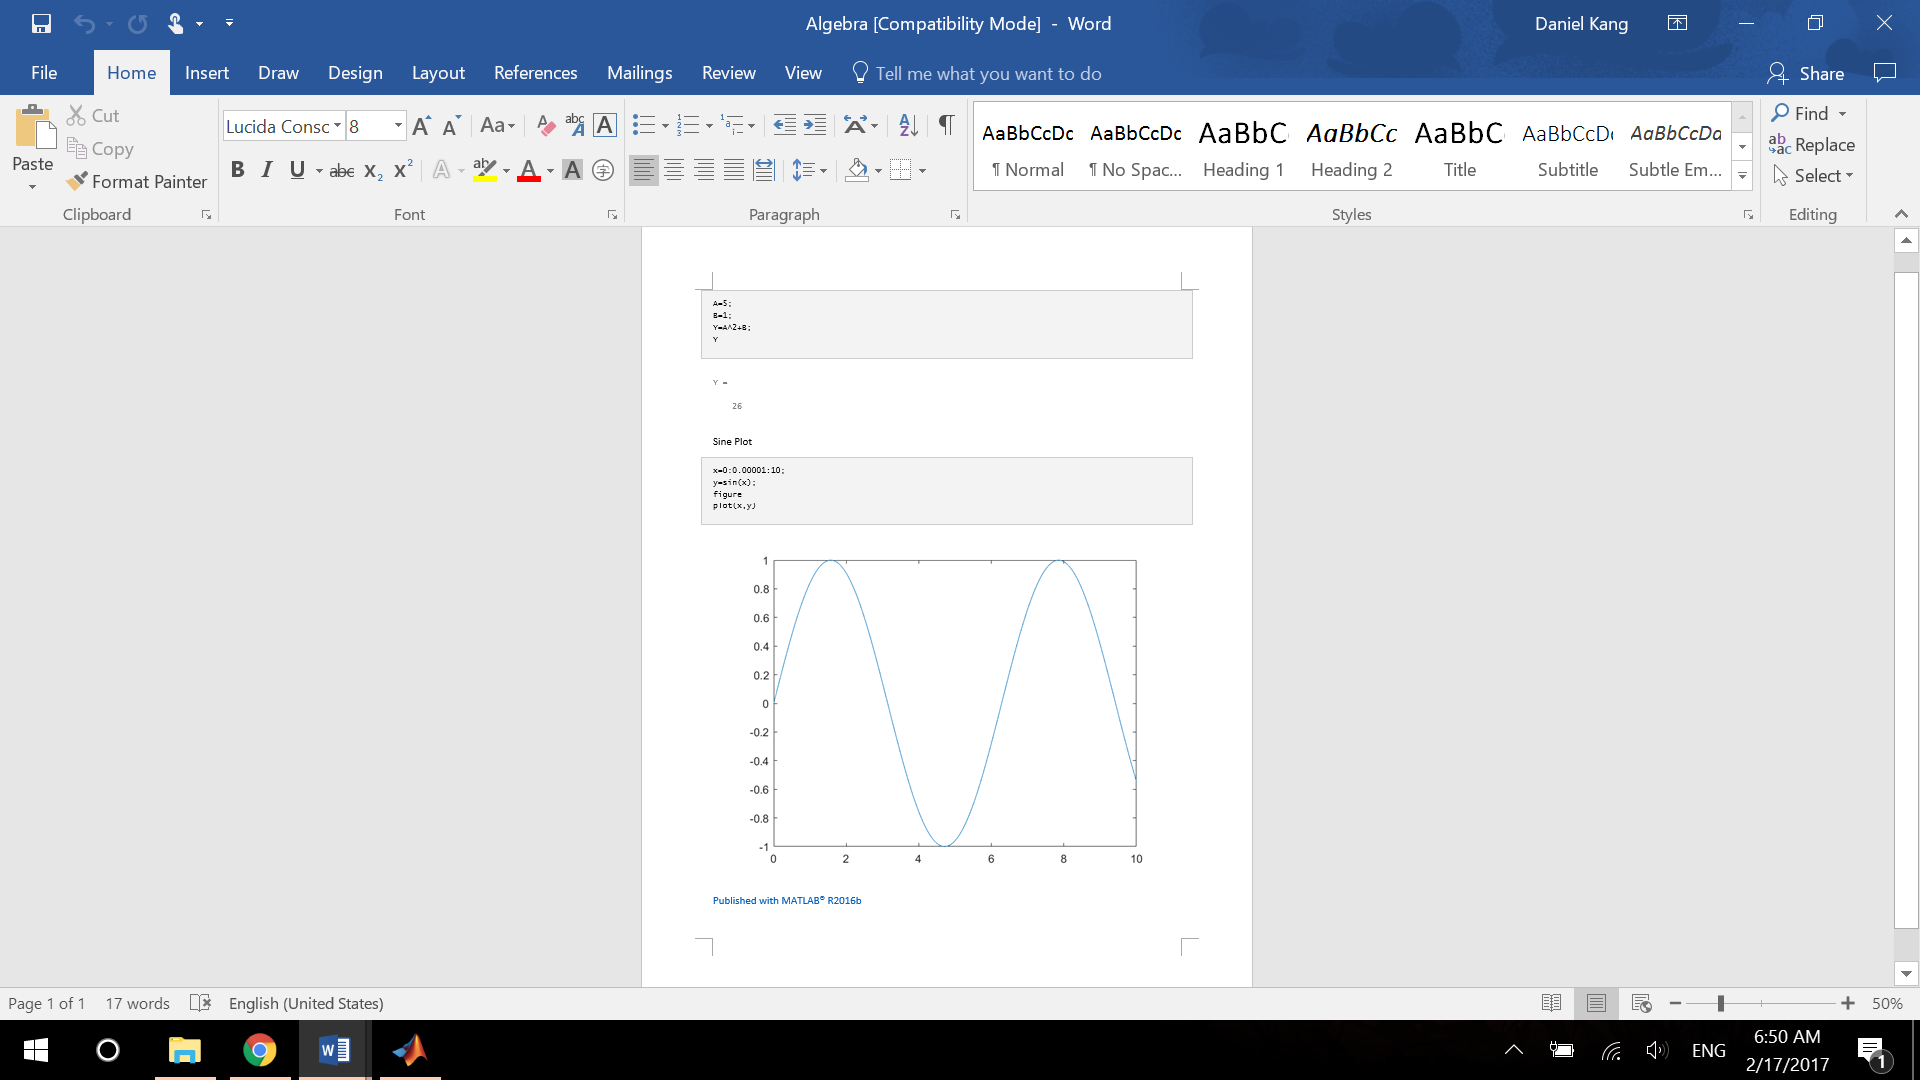Viewport: 1920px width, 1080px height.
Task: Open the Replace dialog
Action: [1822, 145]
